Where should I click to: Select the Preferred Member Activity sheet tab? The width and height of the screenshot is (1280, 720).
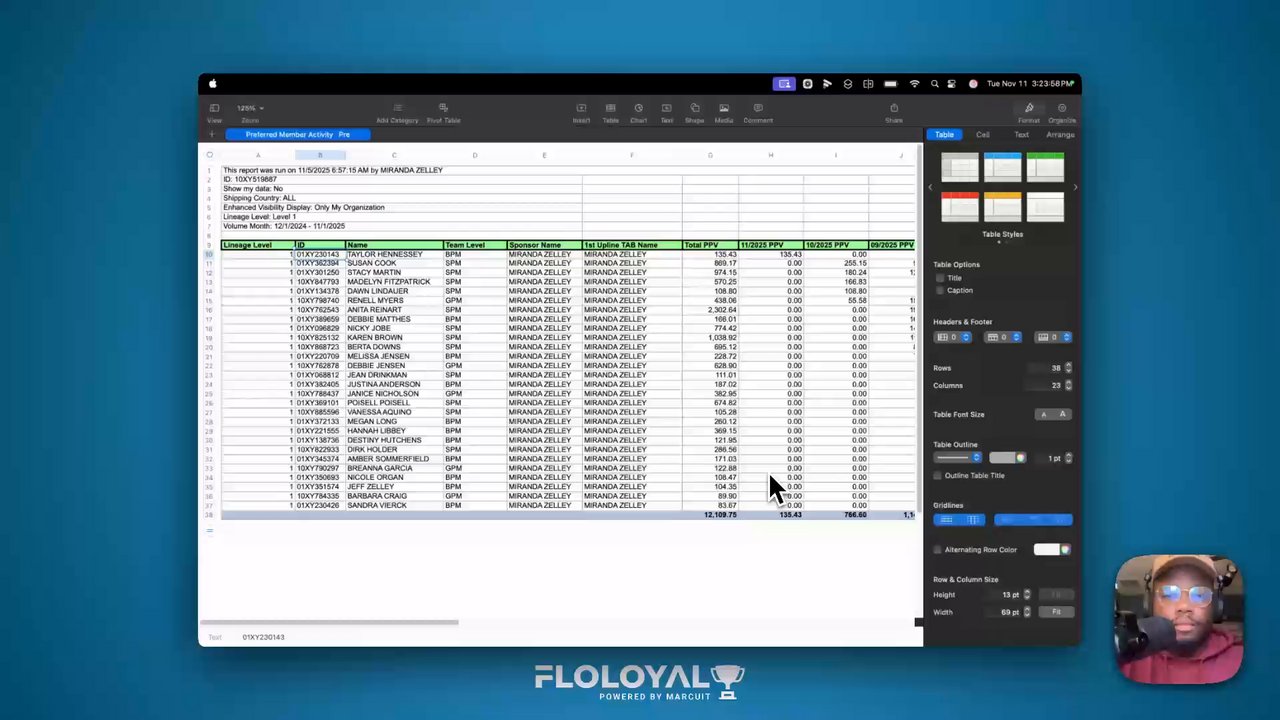pyautogui.click(x=298, y=134)
